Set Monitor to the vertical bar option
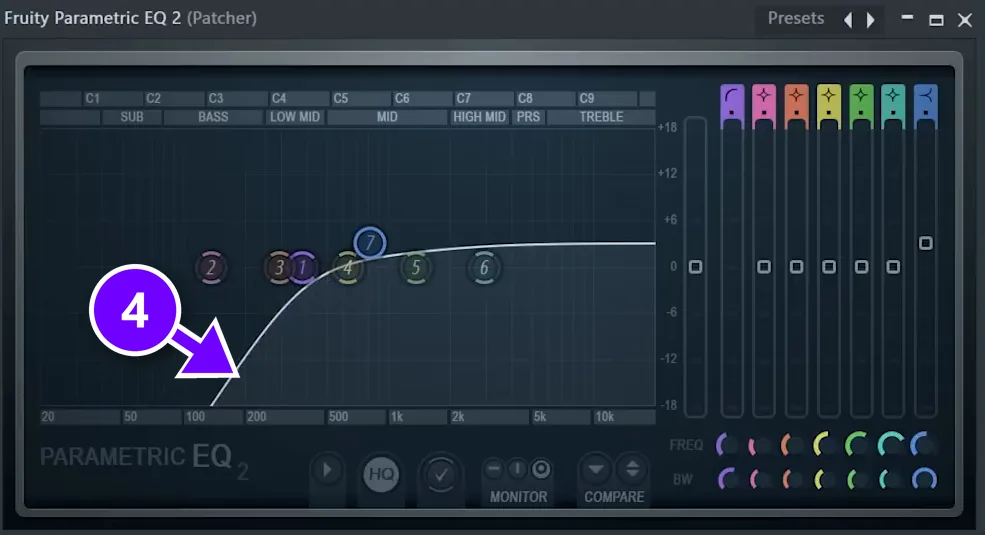The height and width of the screenshot is (535, 985). click(517, 469)
